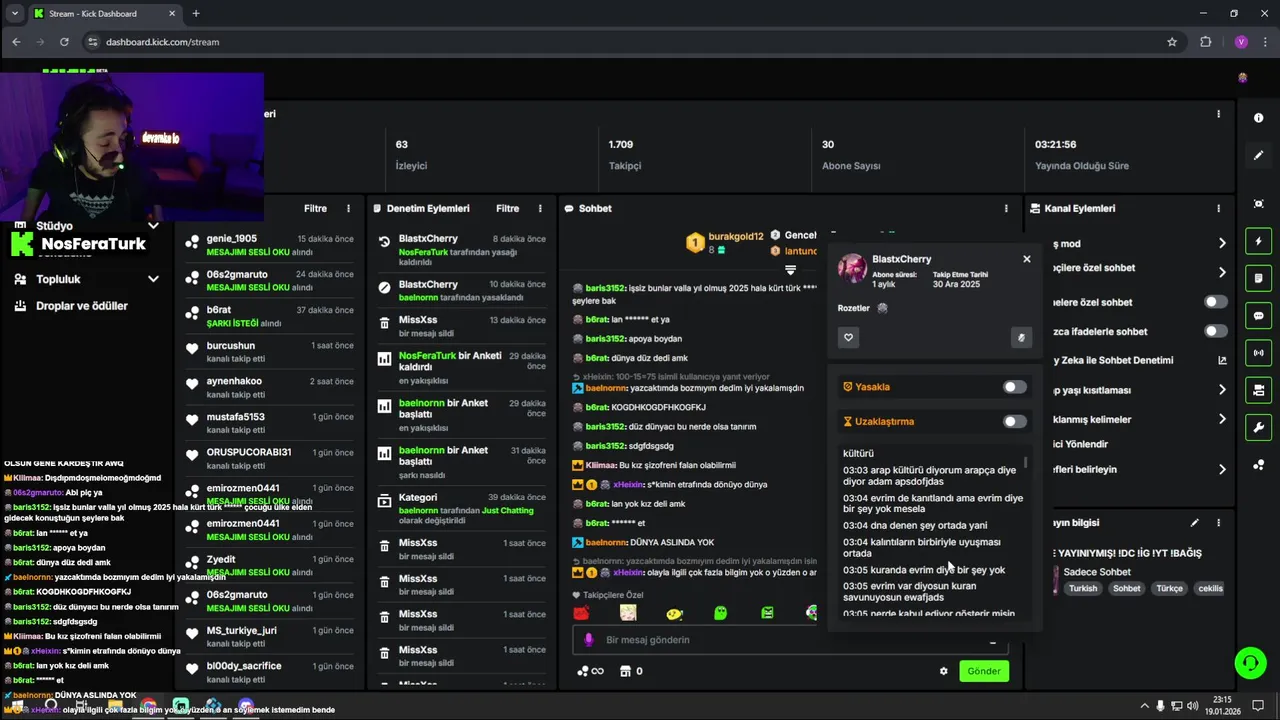The height and width of the screenshot is (720, 1280).
Task: Click the broadcast signal icon in sidebar
Action: pyautogui.click(x=1258, y=352)
